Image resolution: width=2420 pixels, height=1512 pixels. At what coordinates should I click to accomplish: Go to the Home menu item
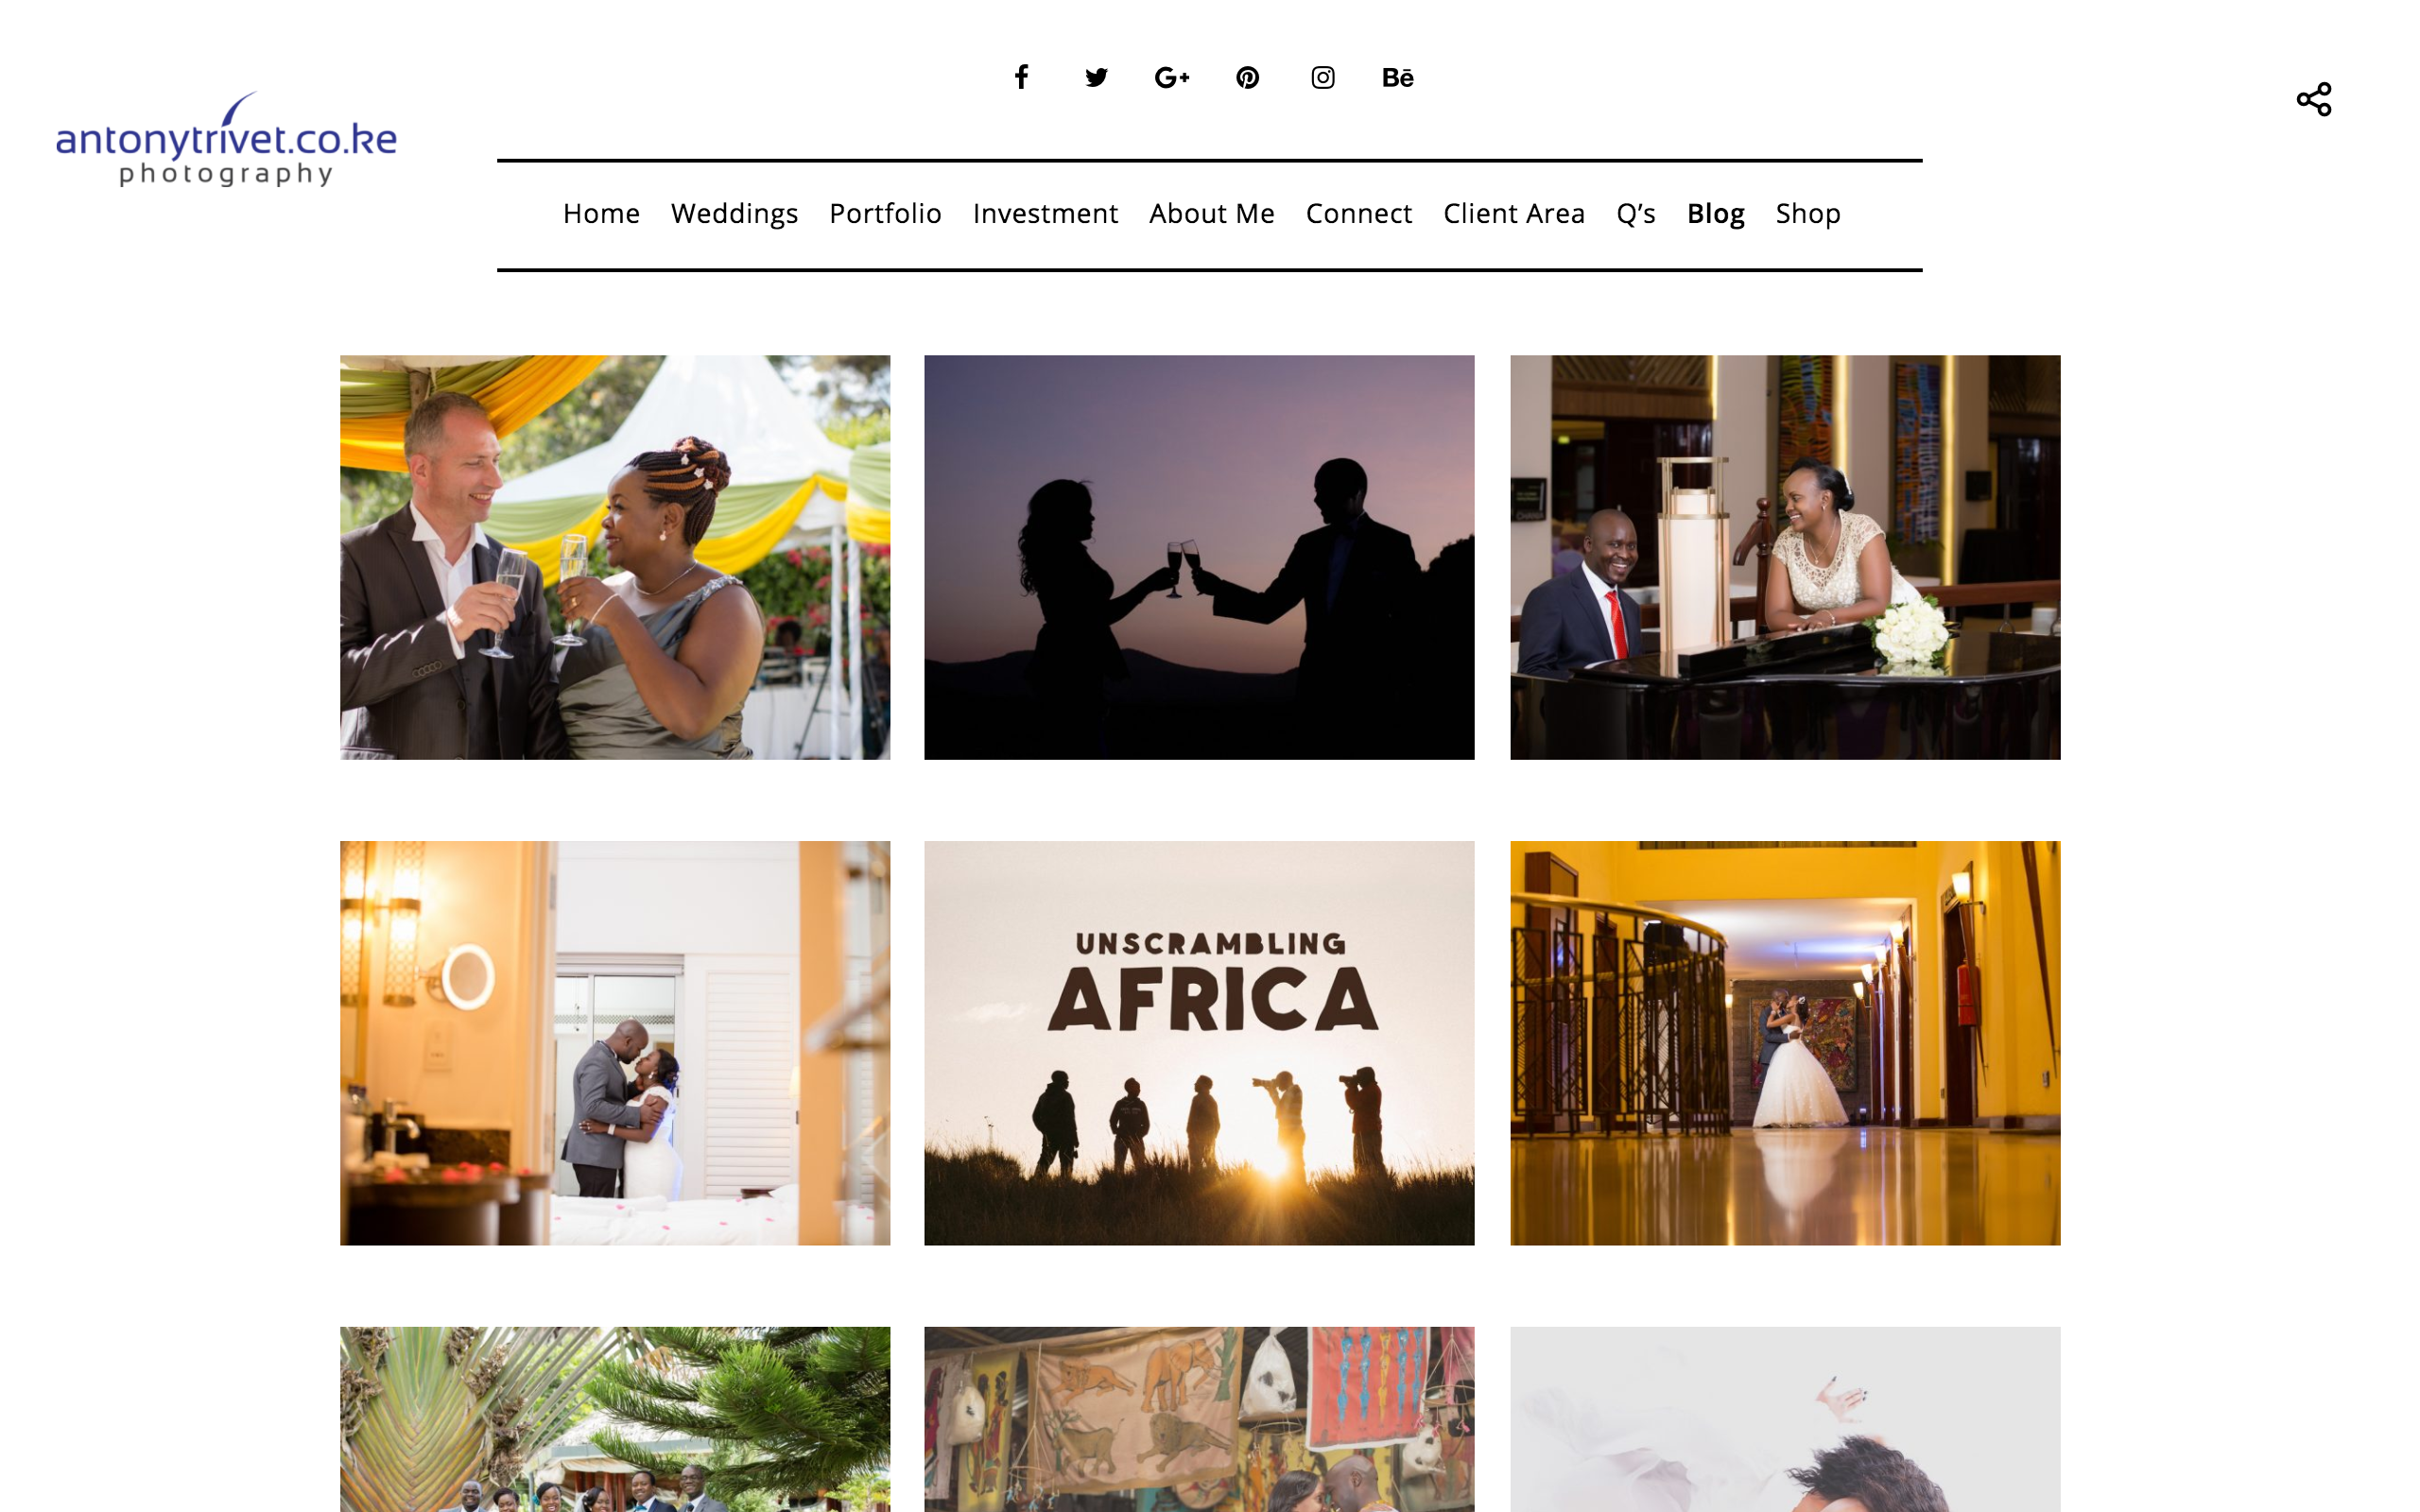601,213
